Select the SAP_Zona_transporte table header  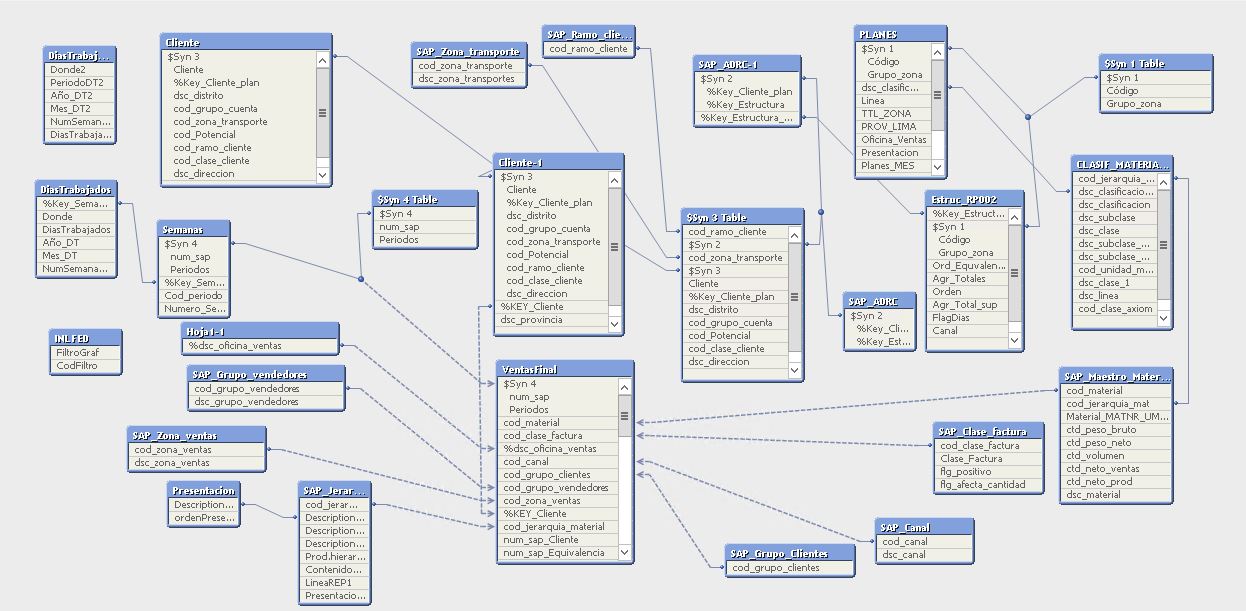point(470,51)
